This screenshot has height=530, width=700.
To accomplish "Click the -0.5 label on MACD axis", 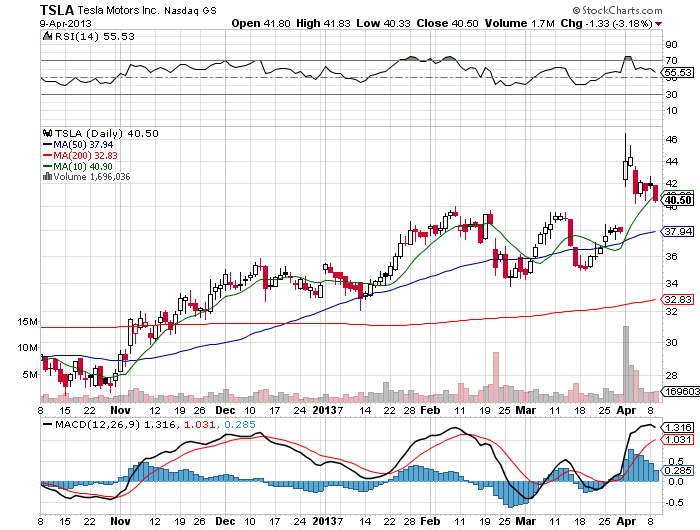I will tap(674, 502).
